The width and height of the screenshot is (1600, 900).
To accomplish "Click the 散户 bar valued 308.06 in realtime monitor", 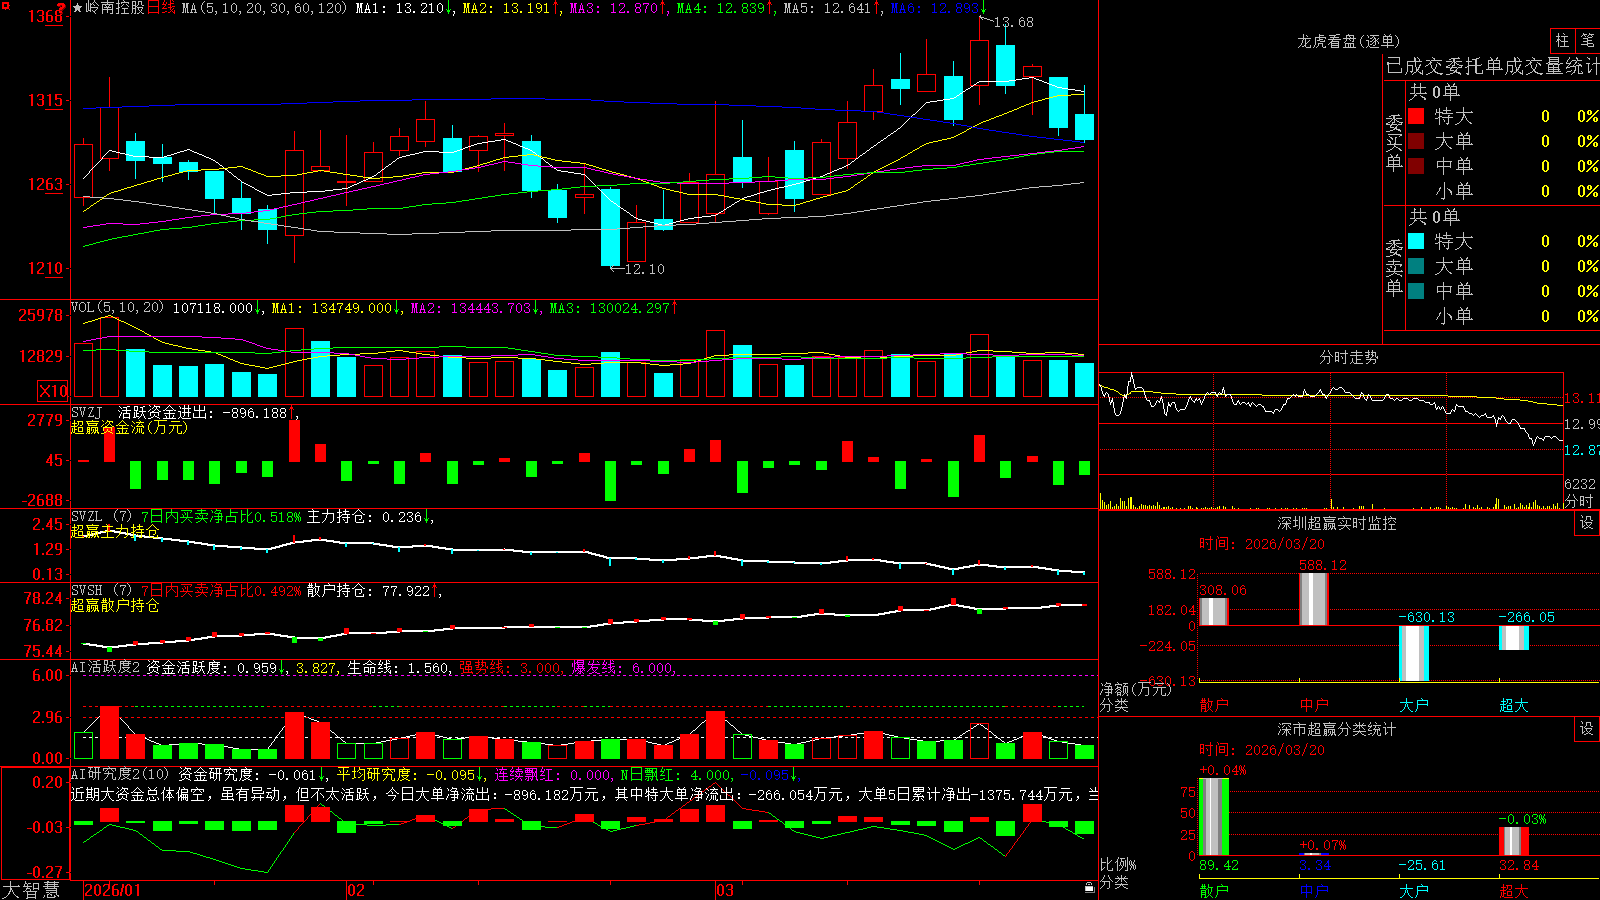I will coord(1213,612).
